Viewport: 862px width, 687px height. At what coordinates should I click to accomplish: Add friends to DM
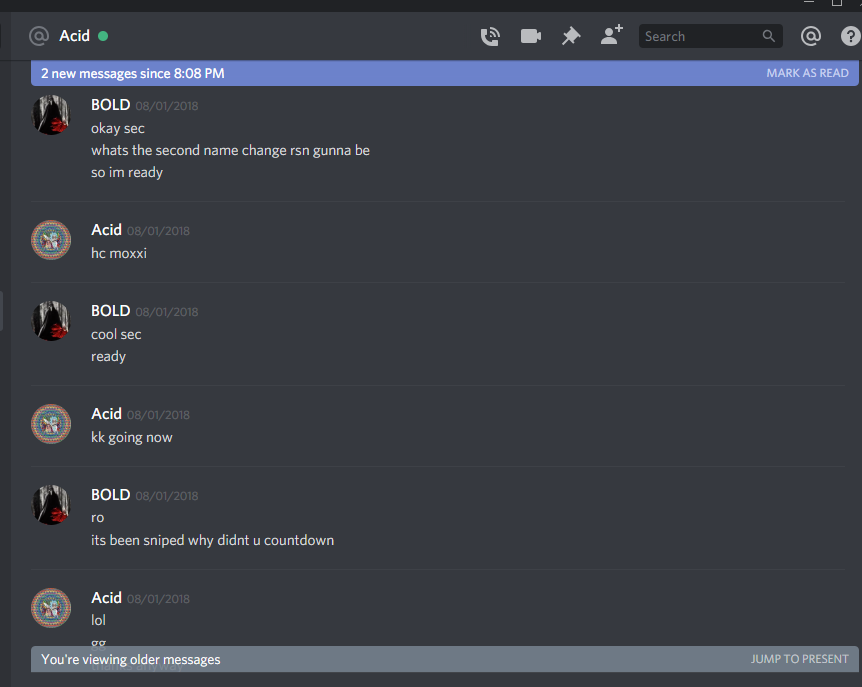(x=611, y=35)
